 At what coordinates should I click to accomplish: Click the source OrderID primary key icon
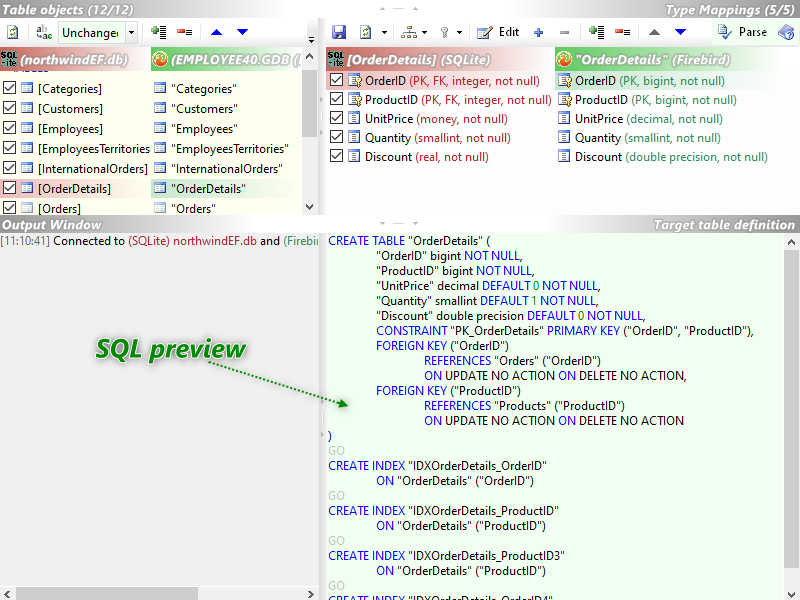tap(355, 81)
